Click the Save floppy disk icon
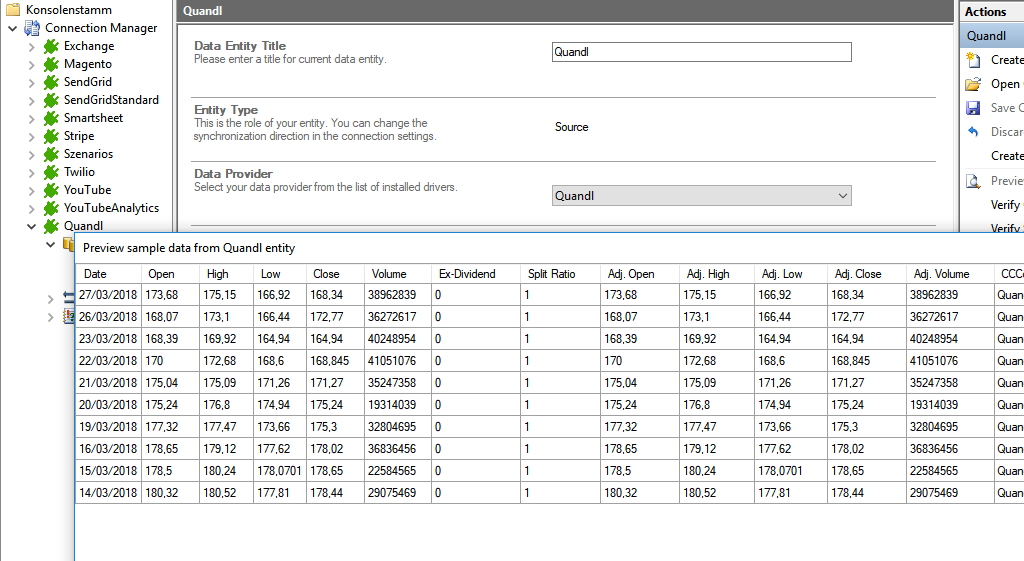 pyautogui.click(x=973, y=108)
